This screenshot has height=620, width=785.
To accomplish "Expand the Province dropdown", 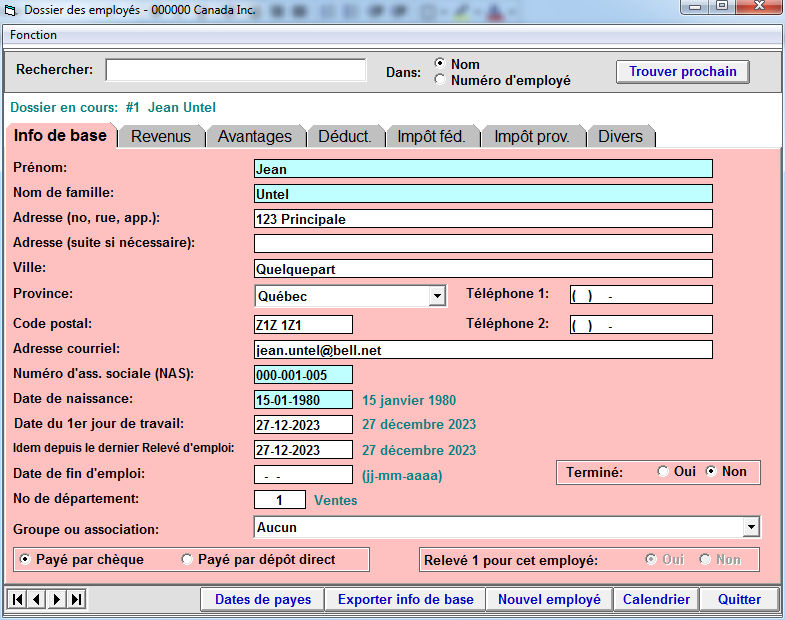I will pyautogui.click(x=436, y=296).
